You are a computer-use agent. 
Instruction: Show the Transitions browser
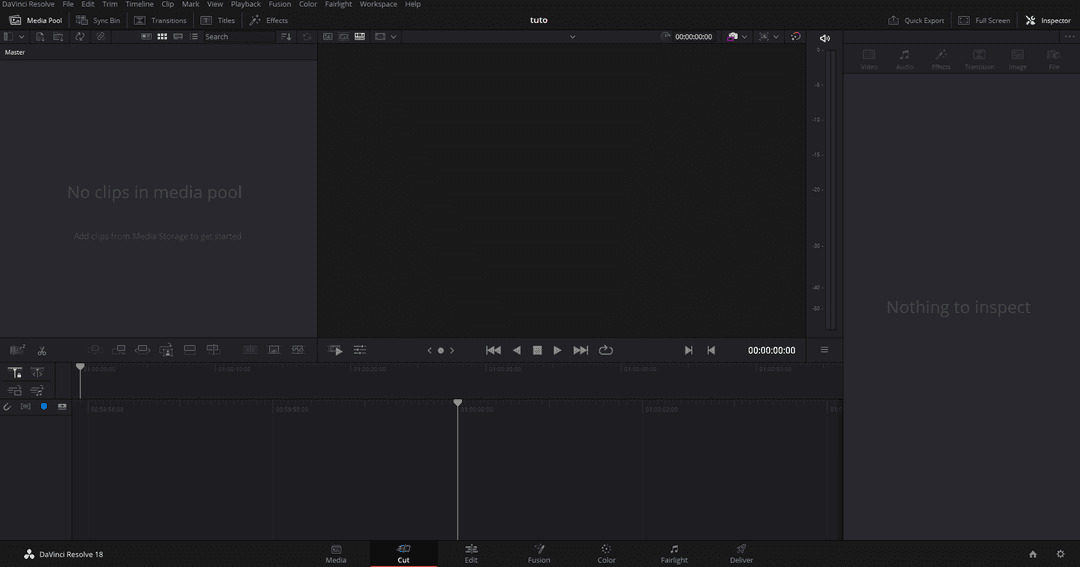(x=160, y=20)
